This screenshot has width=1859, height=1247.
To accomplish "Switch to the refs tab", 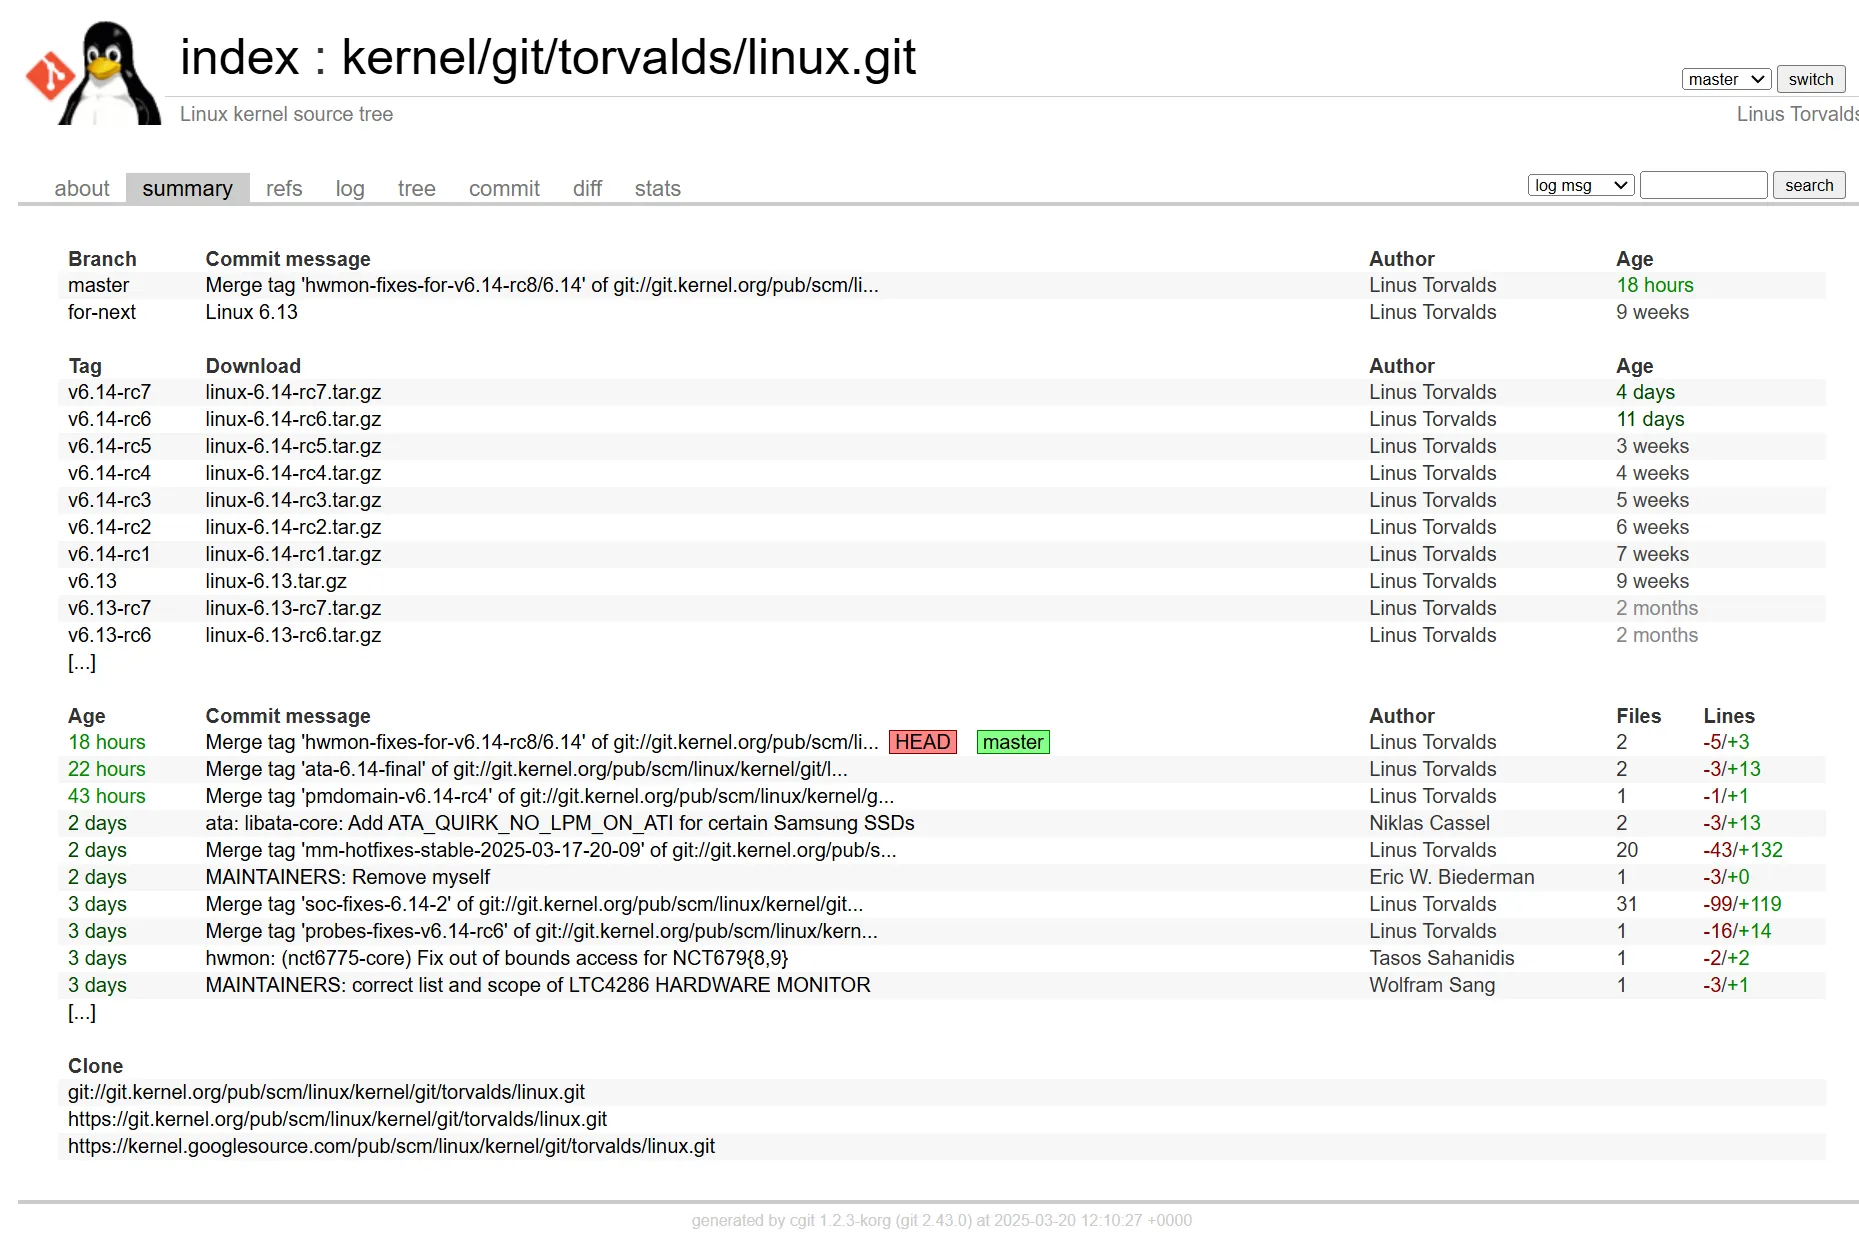I will [x=283, y=188].
